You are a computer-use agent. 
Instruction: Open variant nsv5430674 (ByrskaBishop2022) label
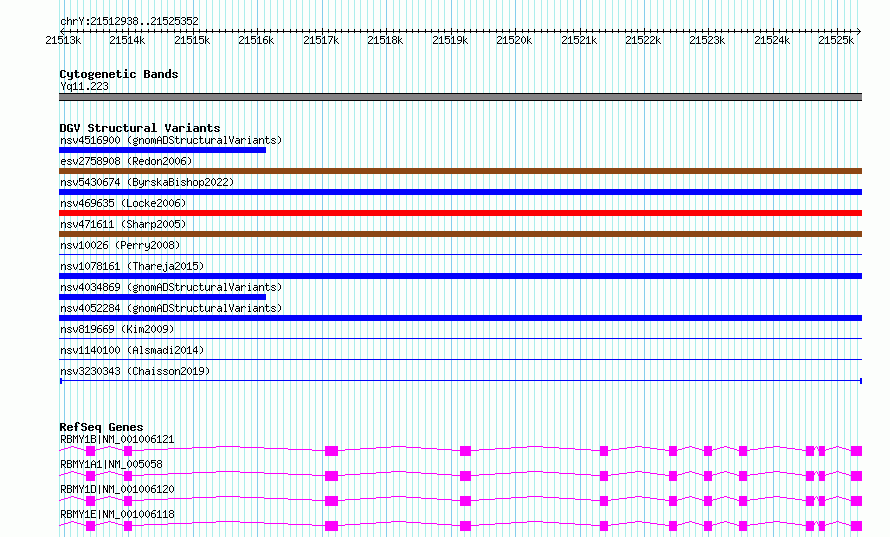(147, 182)
